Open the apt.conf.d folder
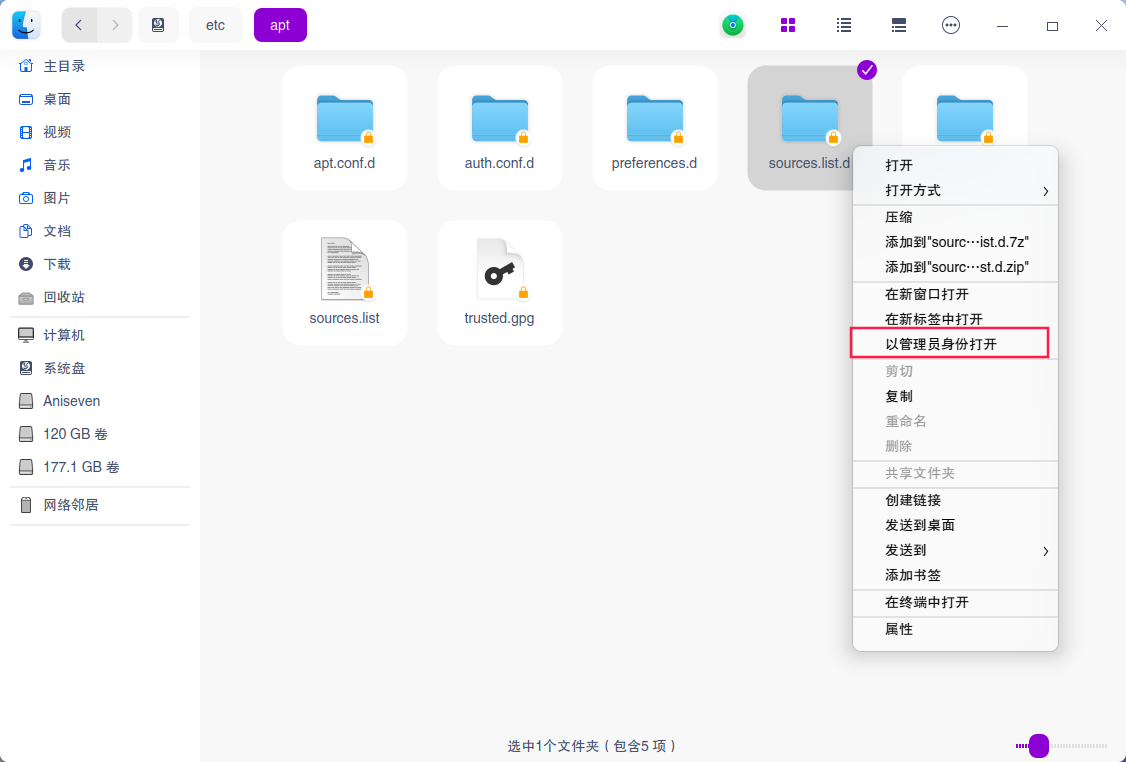Image resolution: width=1126 pixels, height=762 pixels. 345,129
